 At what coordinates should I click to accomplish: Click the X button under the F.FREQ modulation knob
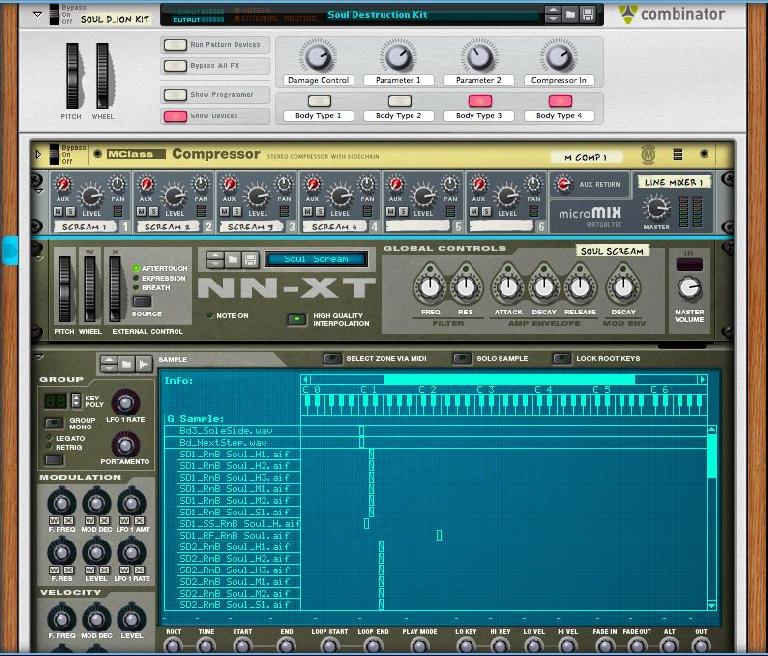[68, 520]
